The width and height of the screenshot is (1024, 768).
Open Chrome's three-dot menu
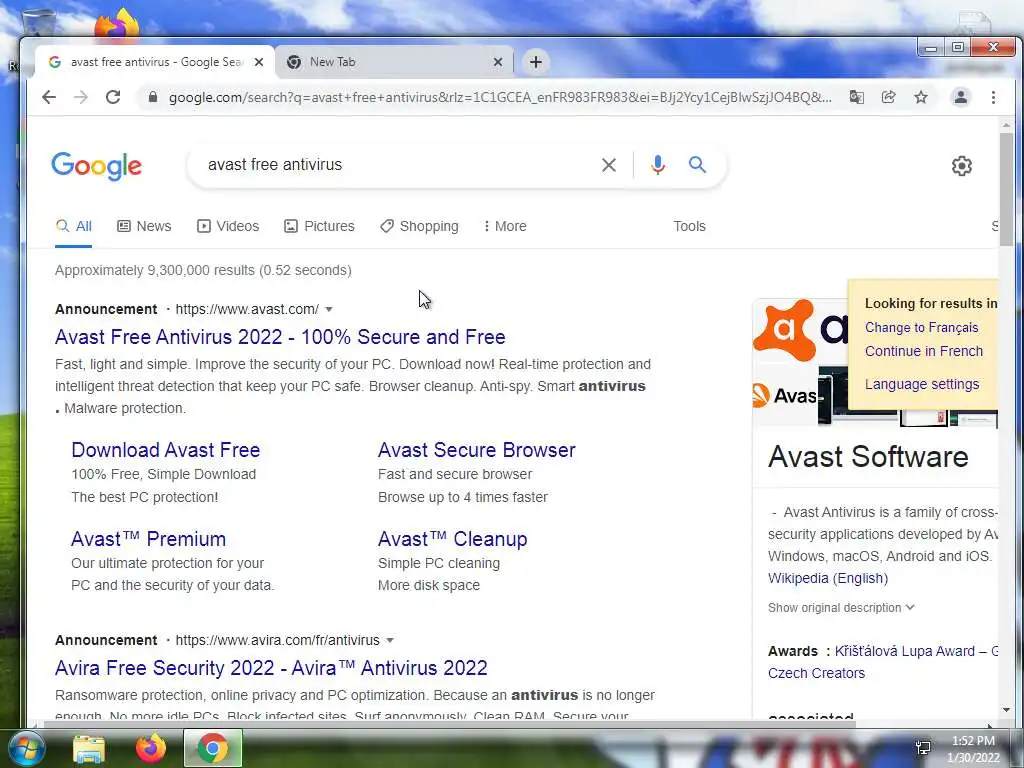993,97
